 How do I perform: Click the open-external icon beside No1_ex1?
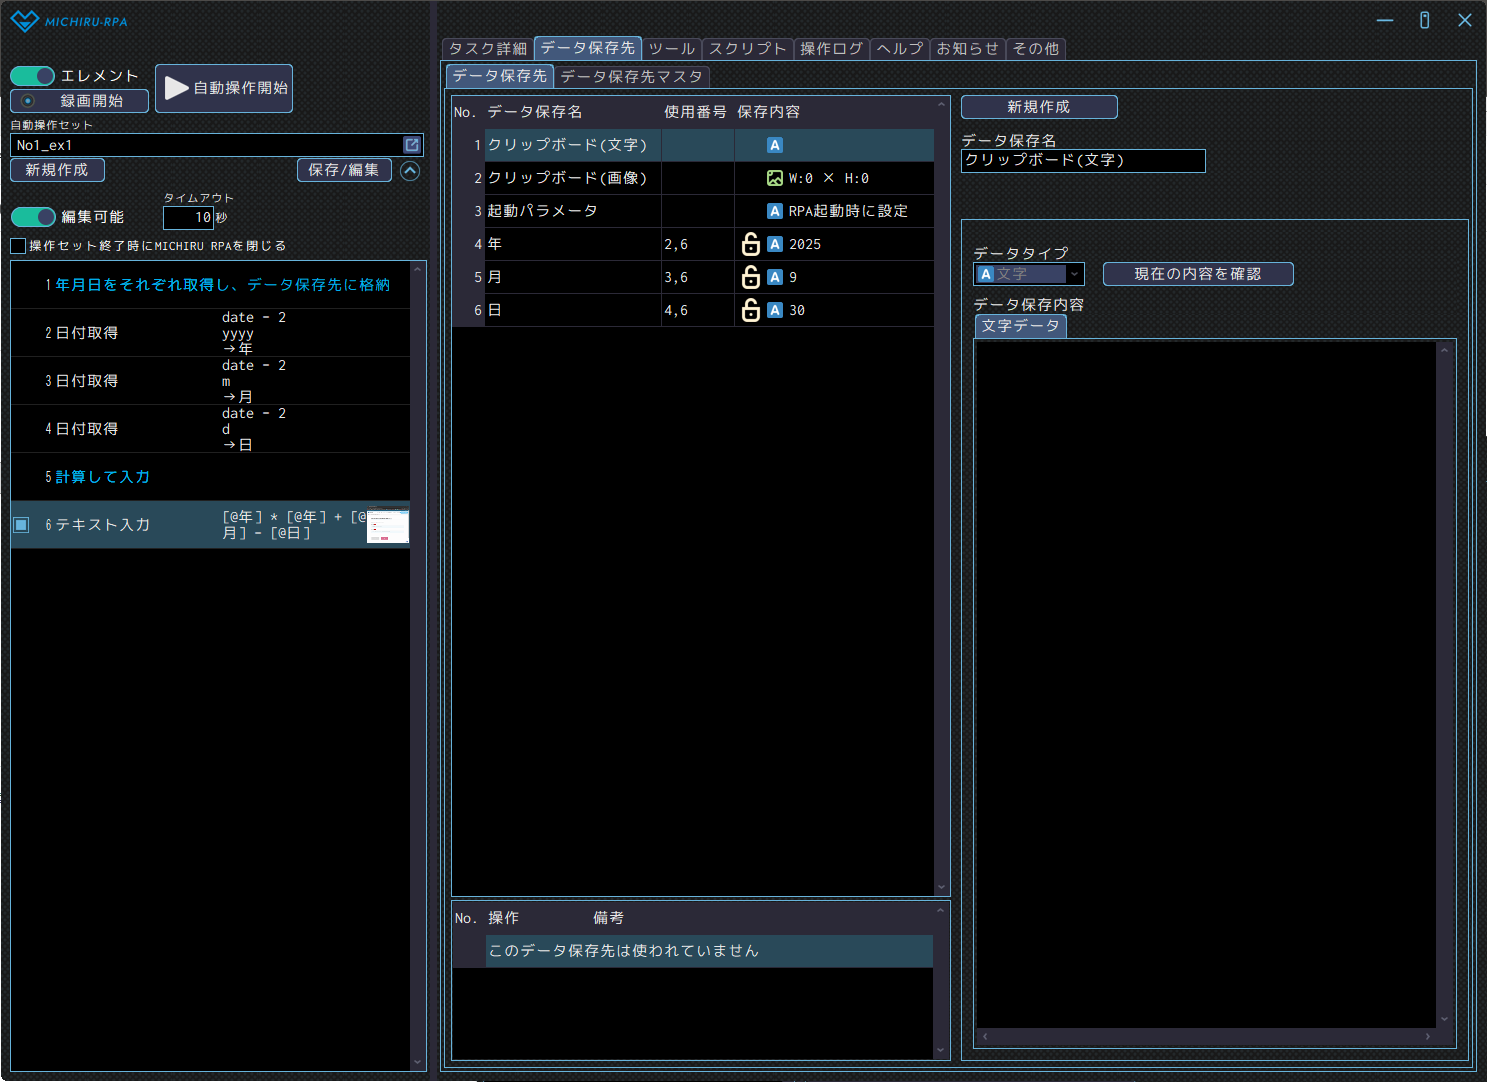411,145
